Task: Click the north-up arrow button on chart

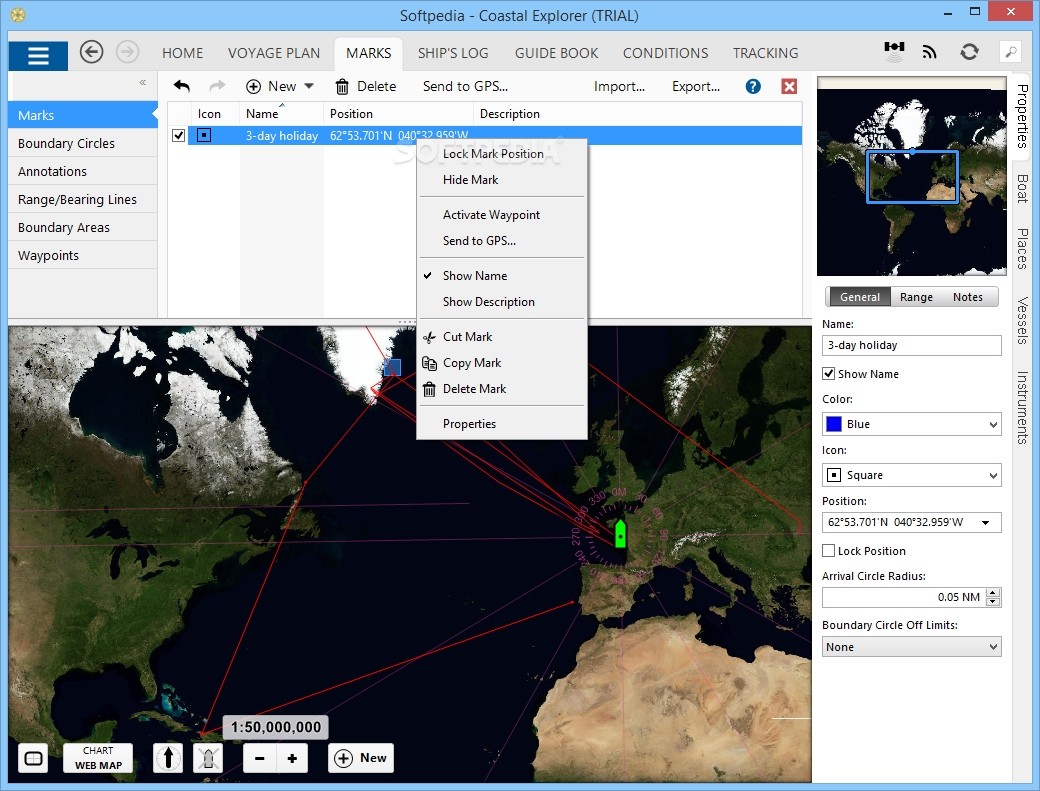Action: coord(168,758)
